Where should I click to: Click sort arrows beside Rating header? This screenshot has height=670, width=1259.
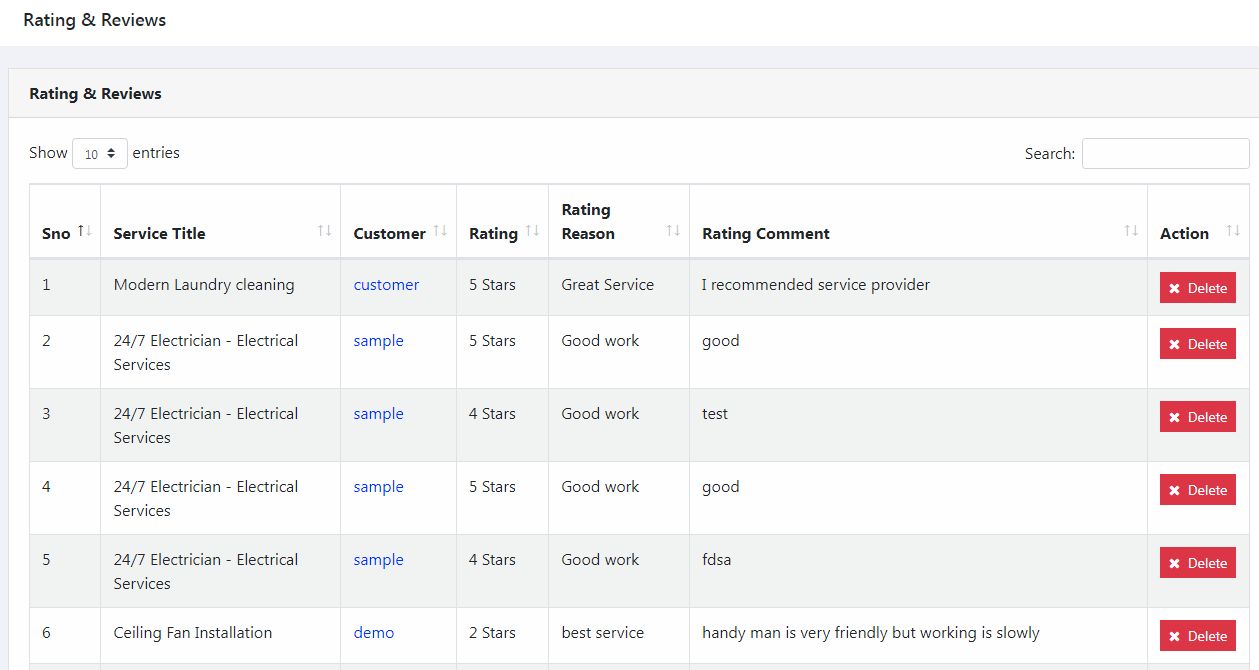click(532, 231)
